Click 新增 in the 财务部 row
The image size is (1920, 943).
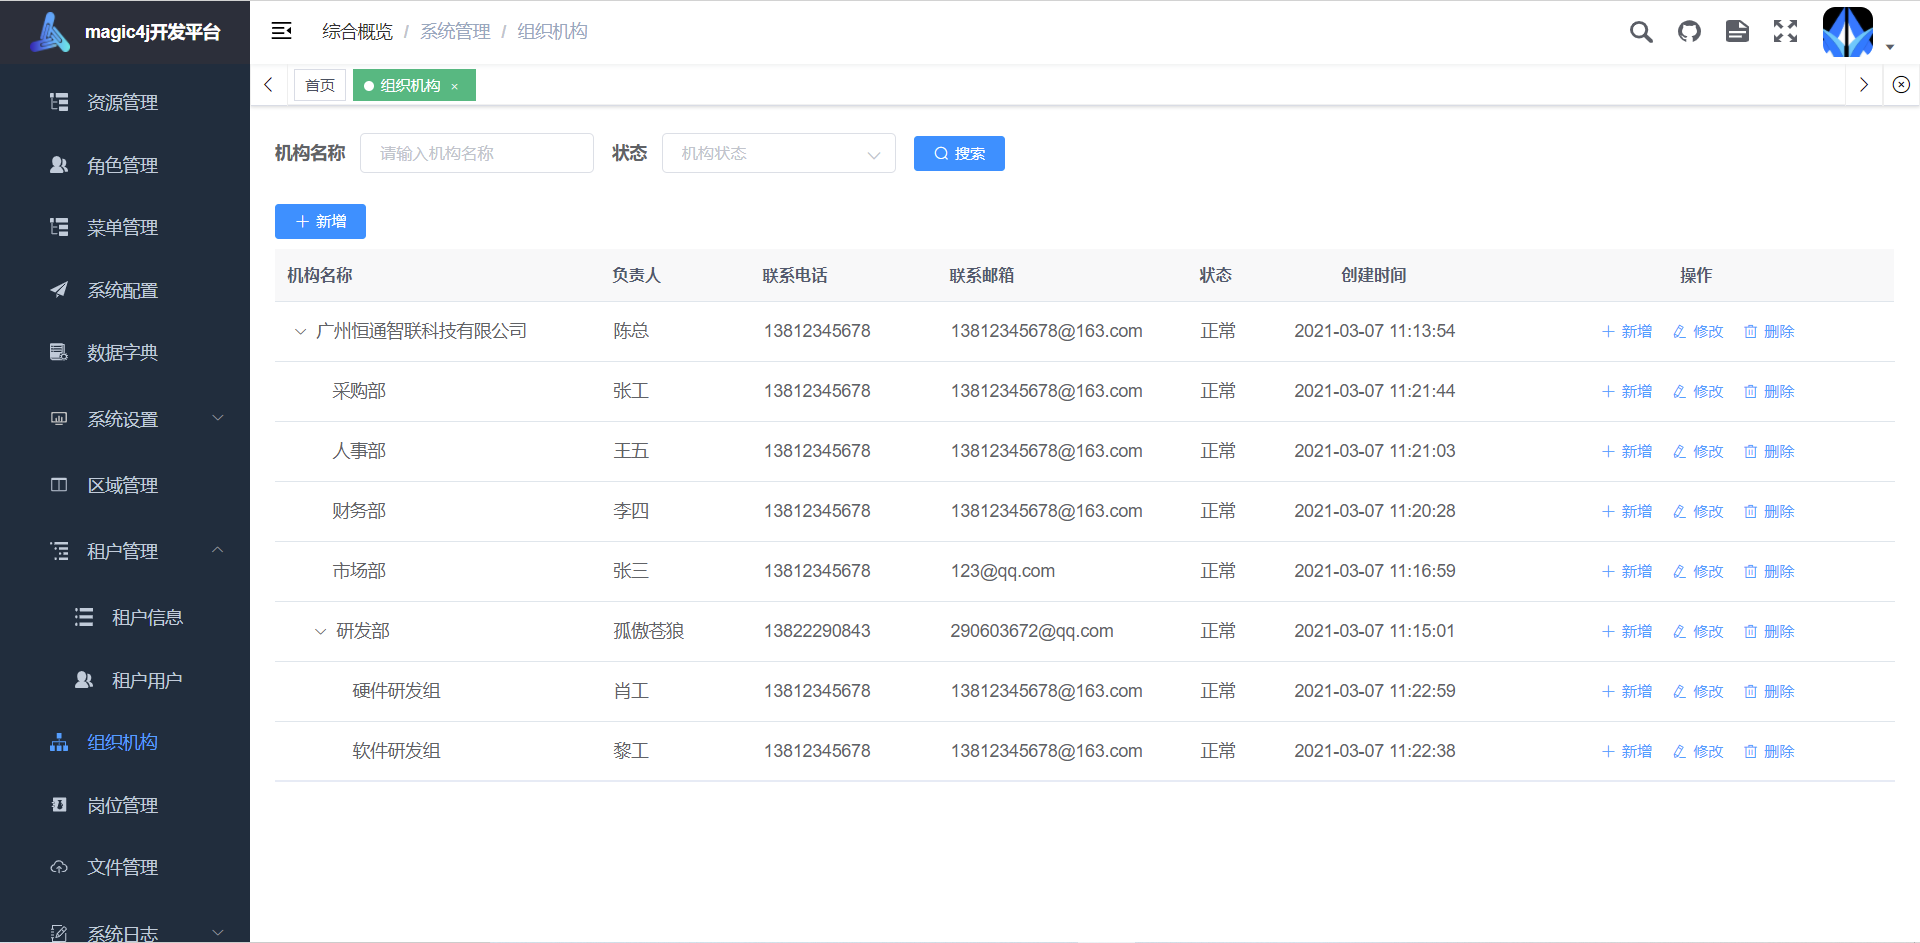click(1627, 511)
